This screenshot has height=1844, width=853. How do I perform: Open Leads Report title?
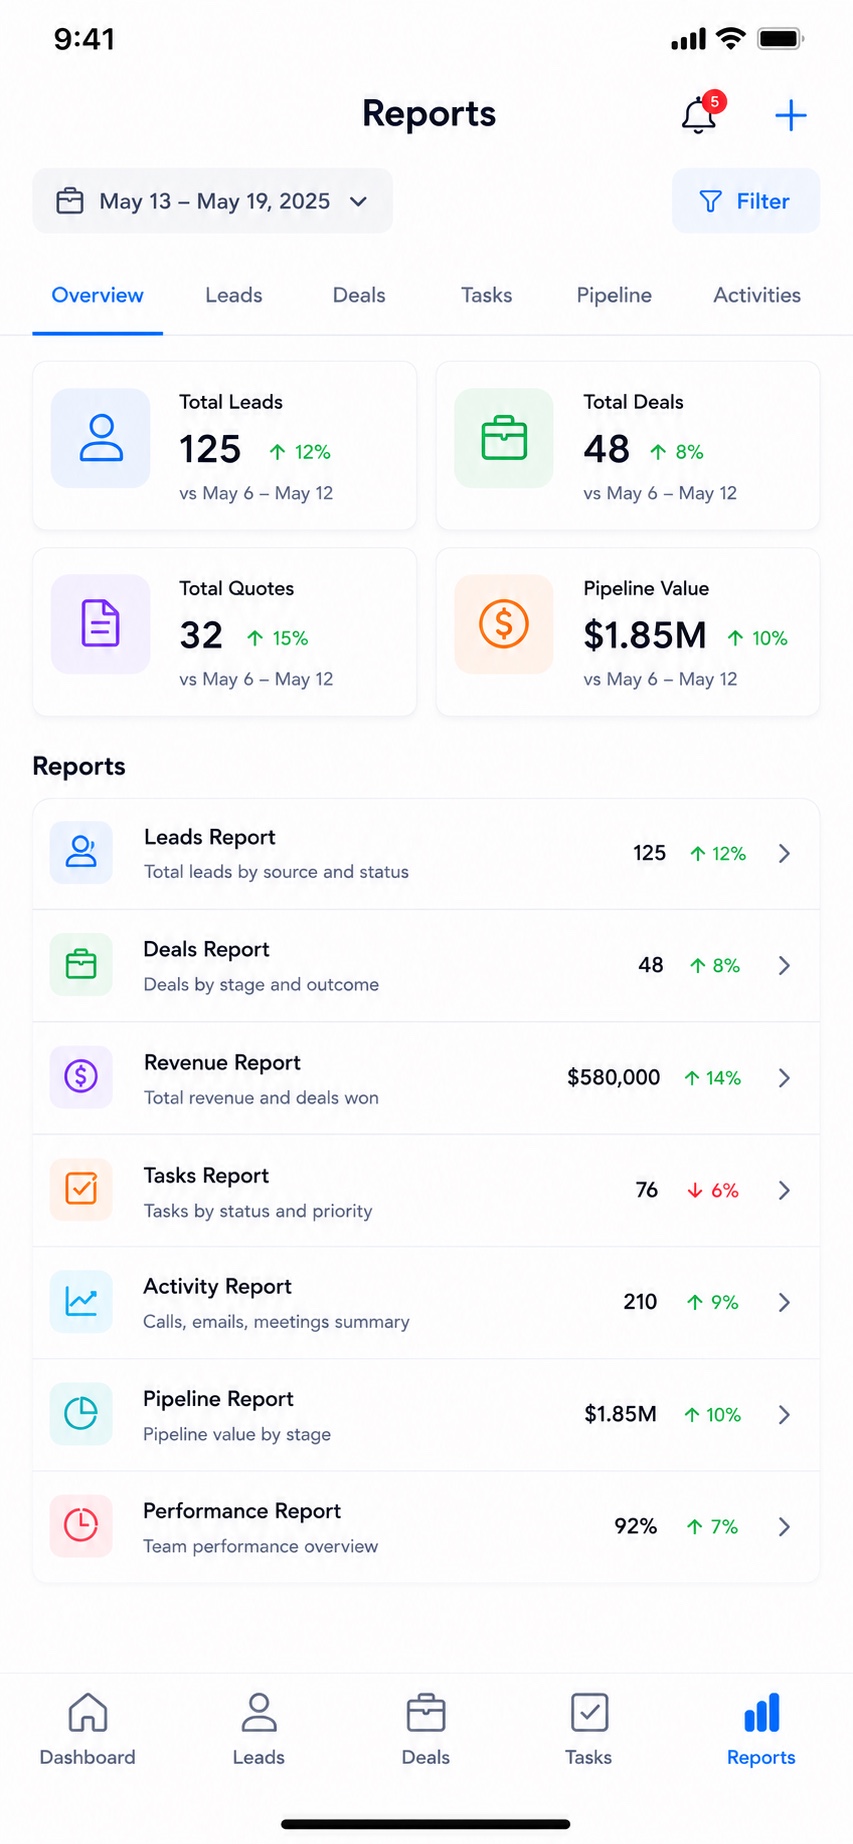coord(210,837)
